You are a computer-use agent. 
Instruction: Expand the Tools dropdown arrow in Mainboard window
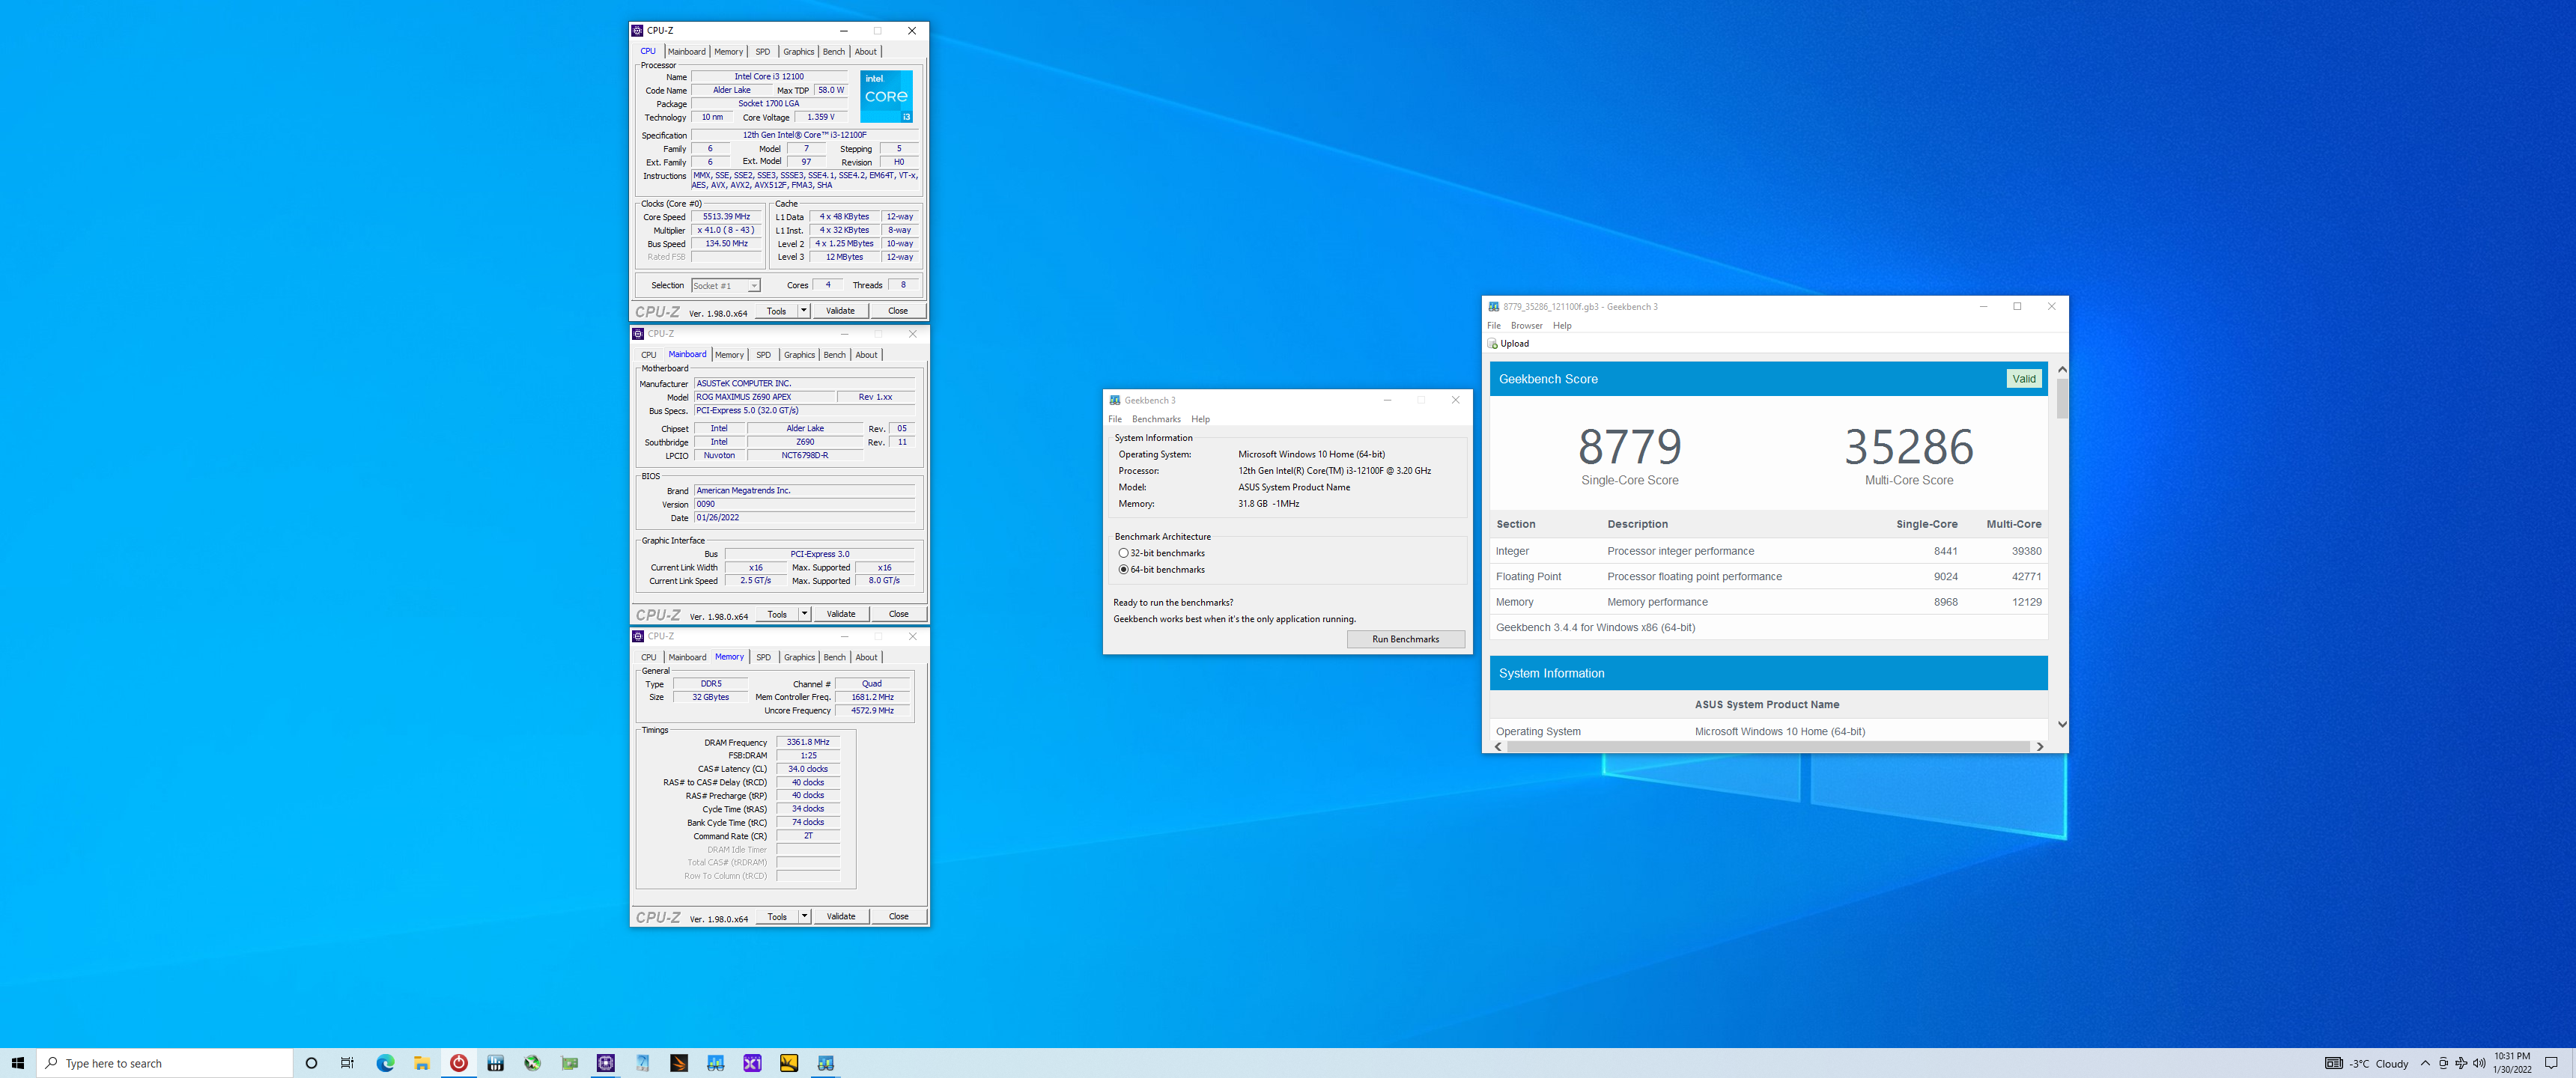point(804,614)
